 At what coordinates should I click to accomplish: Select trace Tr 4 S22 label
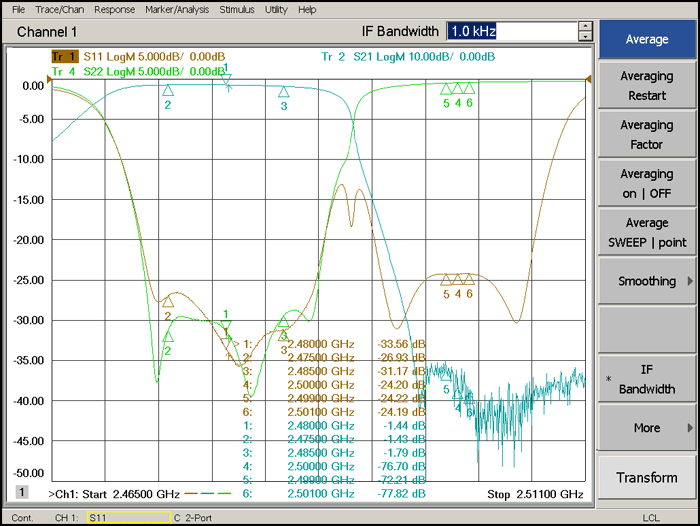(138, 71)
